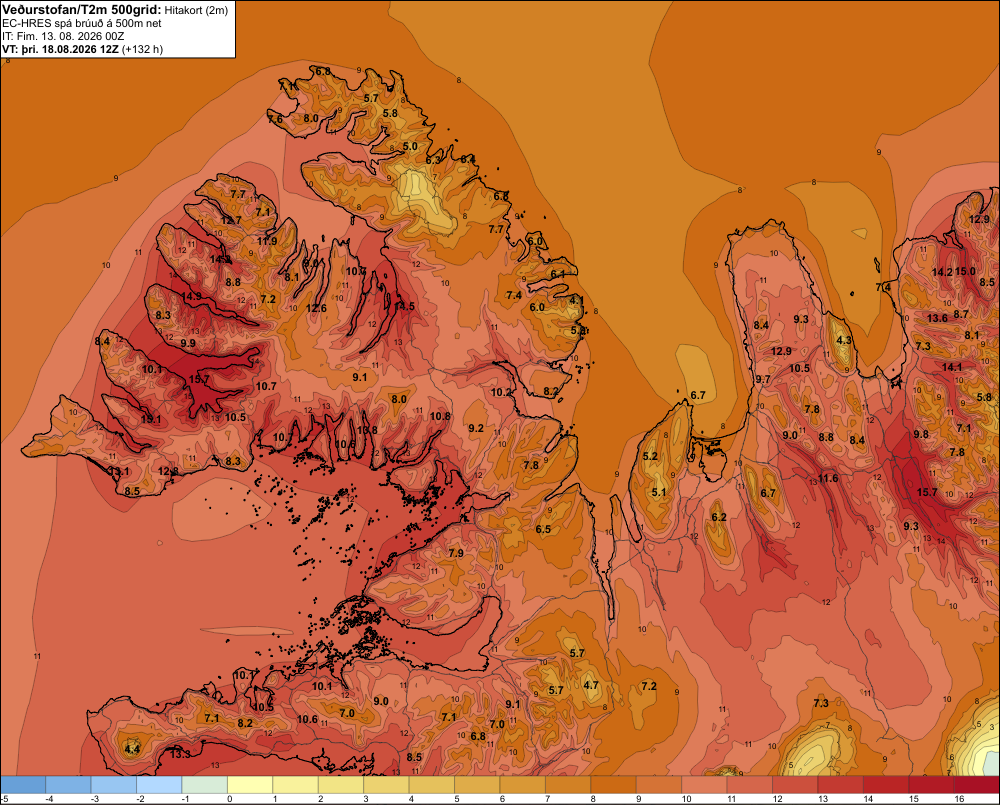Click the 'IT: Fim. 13. 08. 2026 00Z' line
The height and width of the screenshot is (805, 1000).
(63, 36)
